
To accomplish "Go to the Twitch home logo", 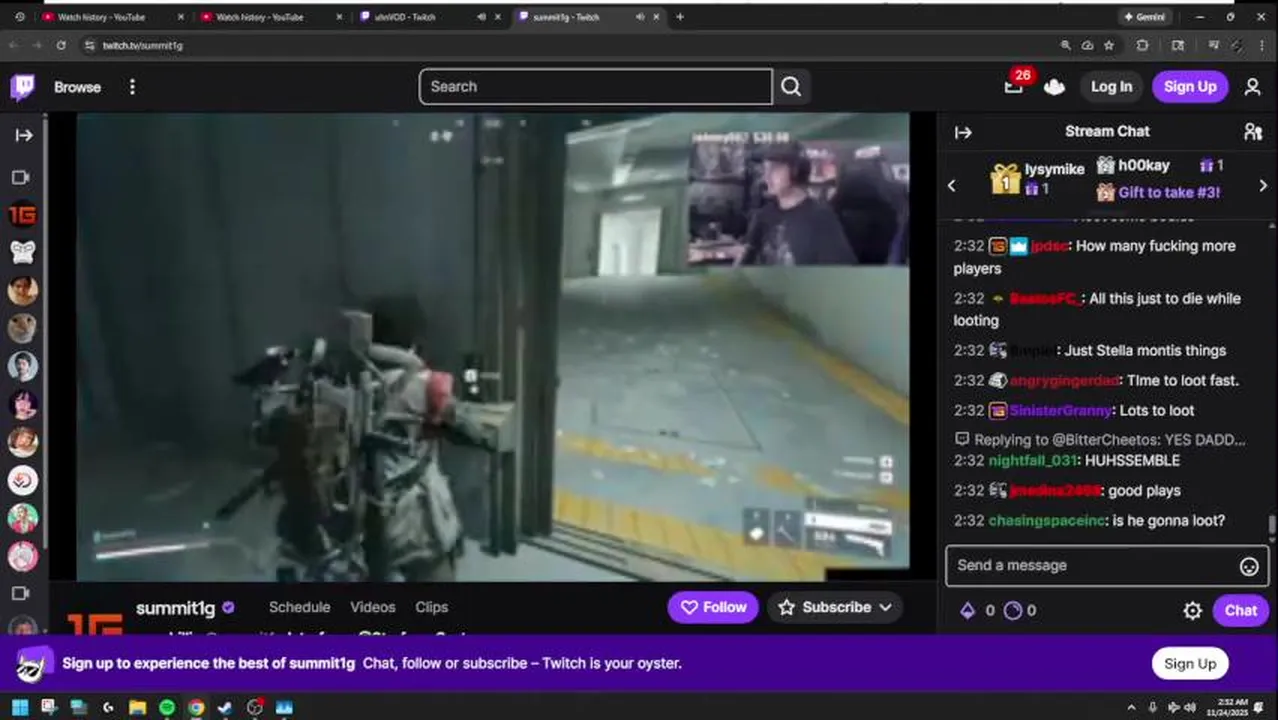I will pos(22,87).
